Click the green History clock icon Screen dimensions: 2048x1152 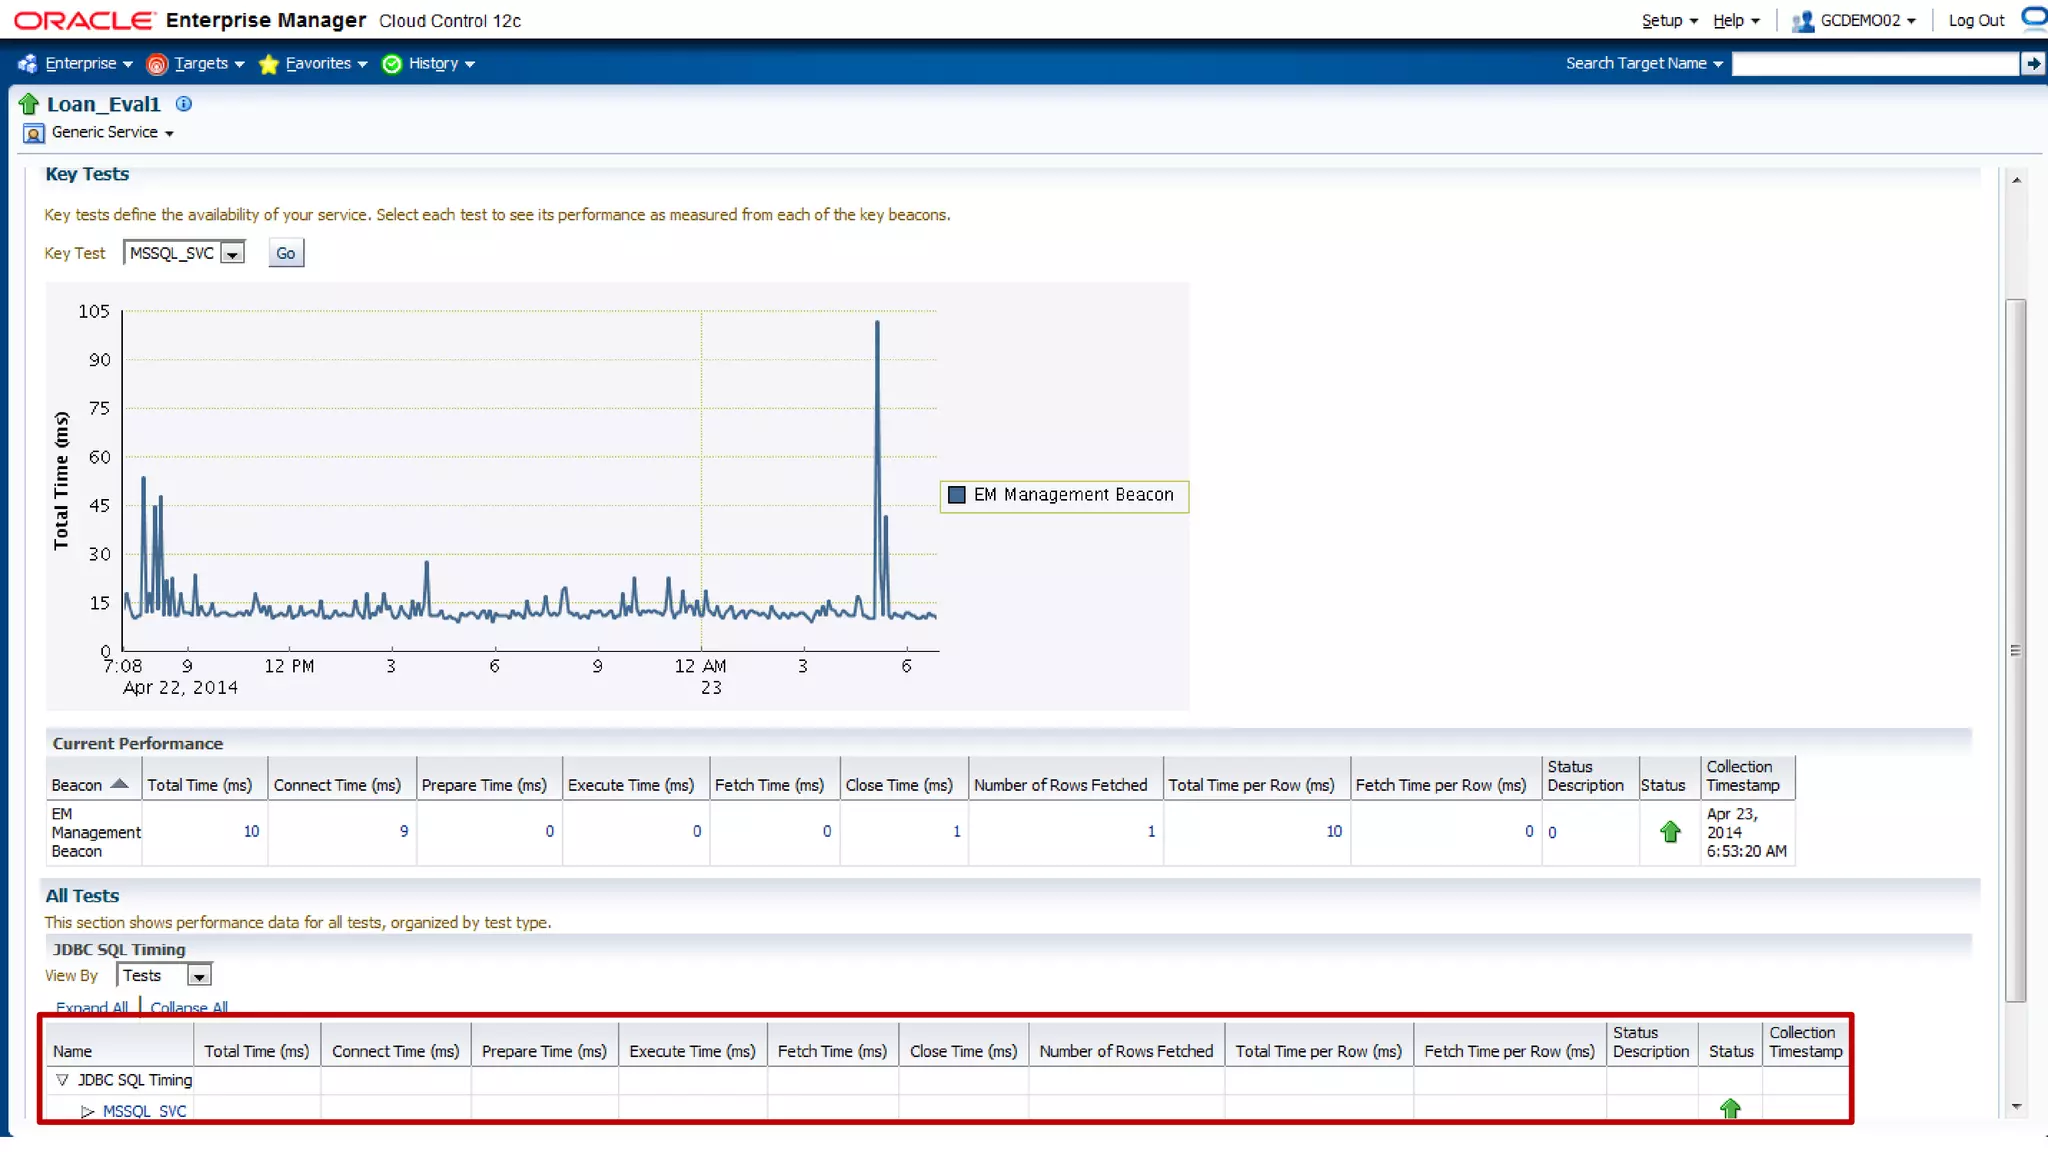point(392,64)
